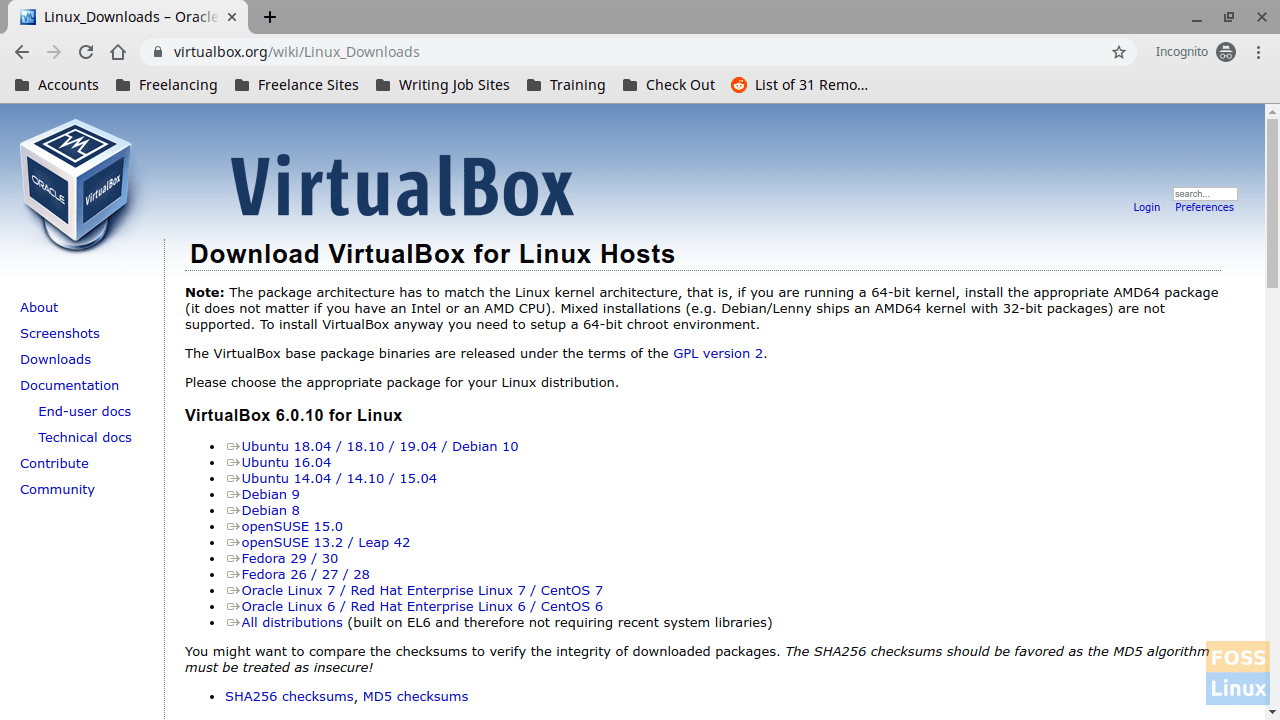Screen dimensions: 1280x720
Task: Open Downloads in the sidebar
Action: [55, 359]
